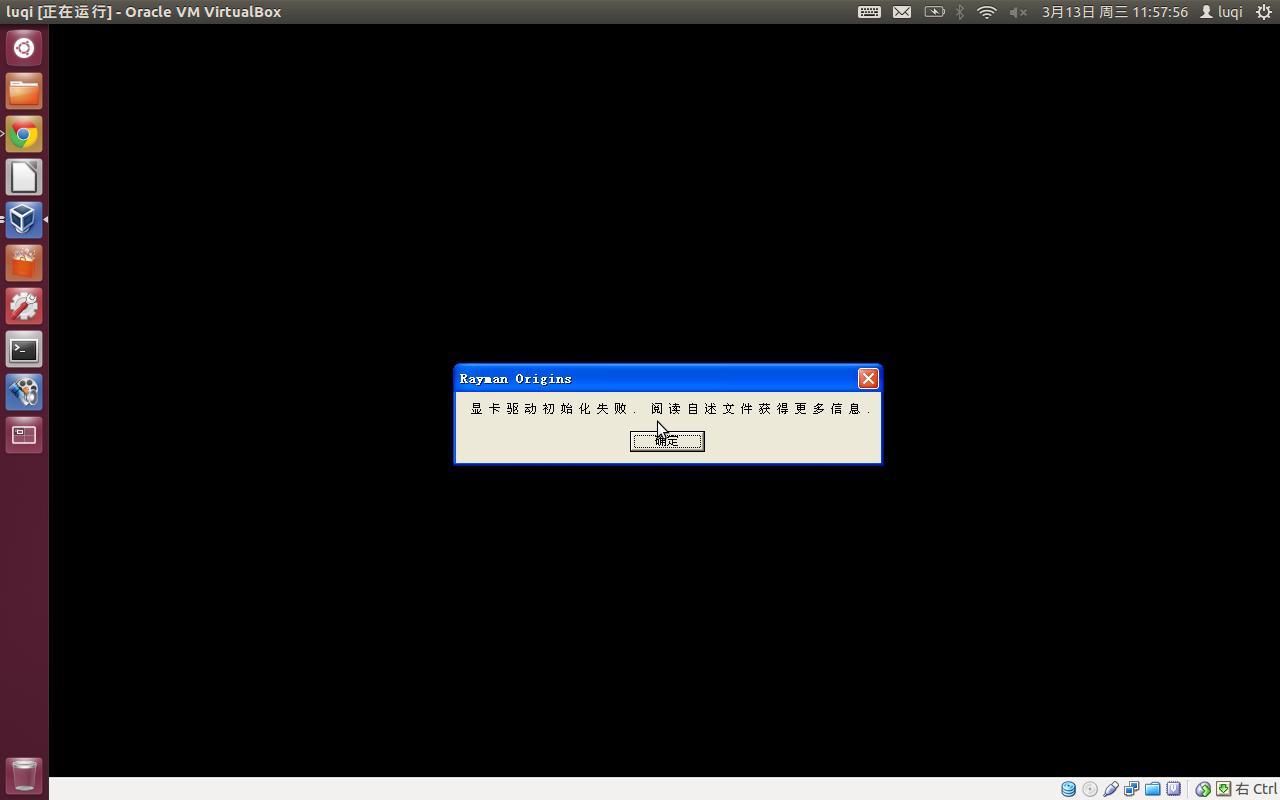Click the VirtualBox optical disc status icon

(x=1090, y=789)
